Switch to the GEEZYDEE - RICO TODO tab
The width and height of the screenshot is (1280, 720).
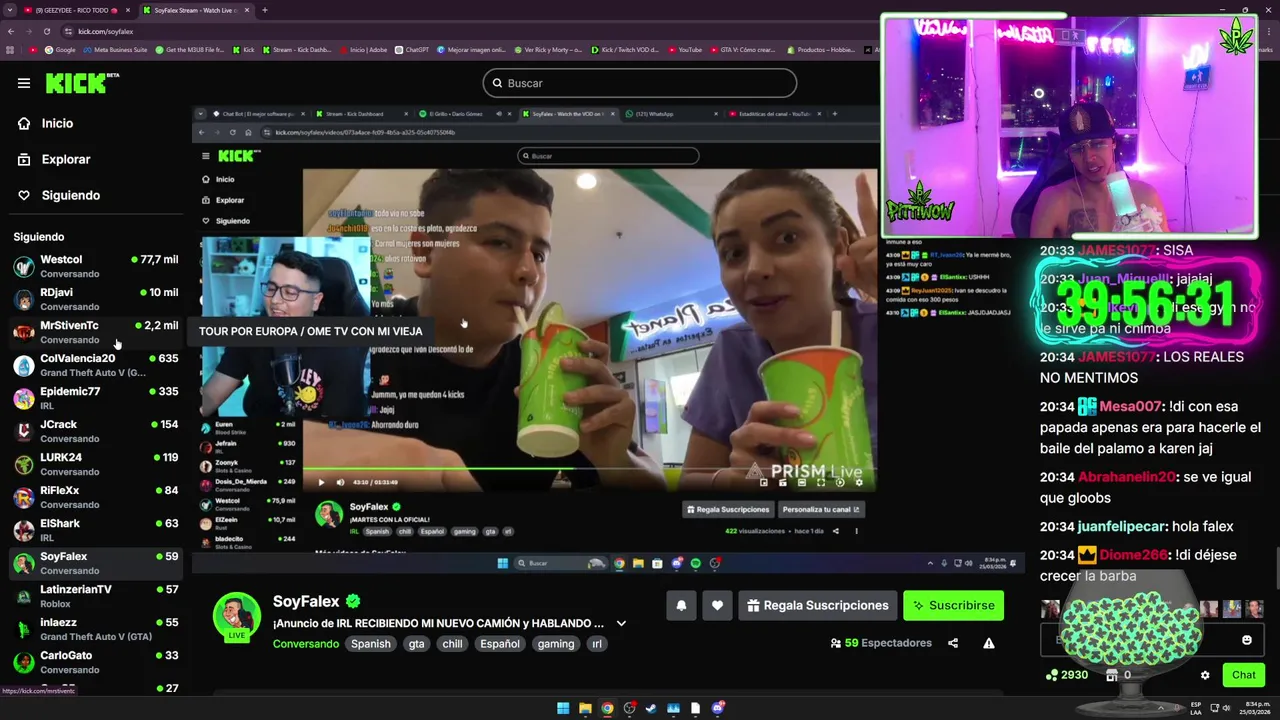75,10
